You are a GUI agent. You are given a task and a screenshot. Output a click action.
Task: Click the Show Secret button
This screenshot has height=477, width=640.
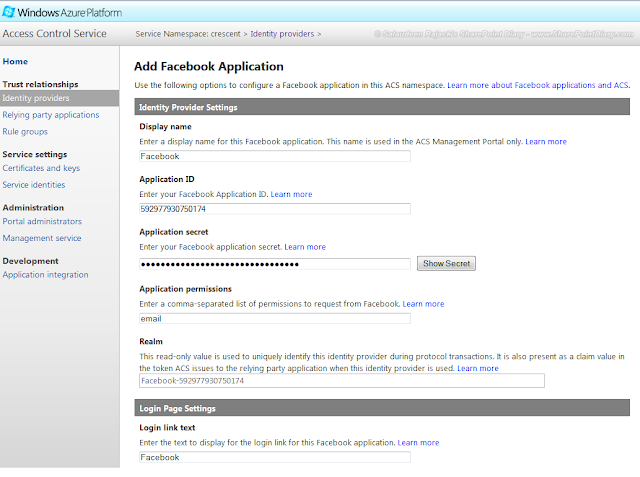point(446,264)
